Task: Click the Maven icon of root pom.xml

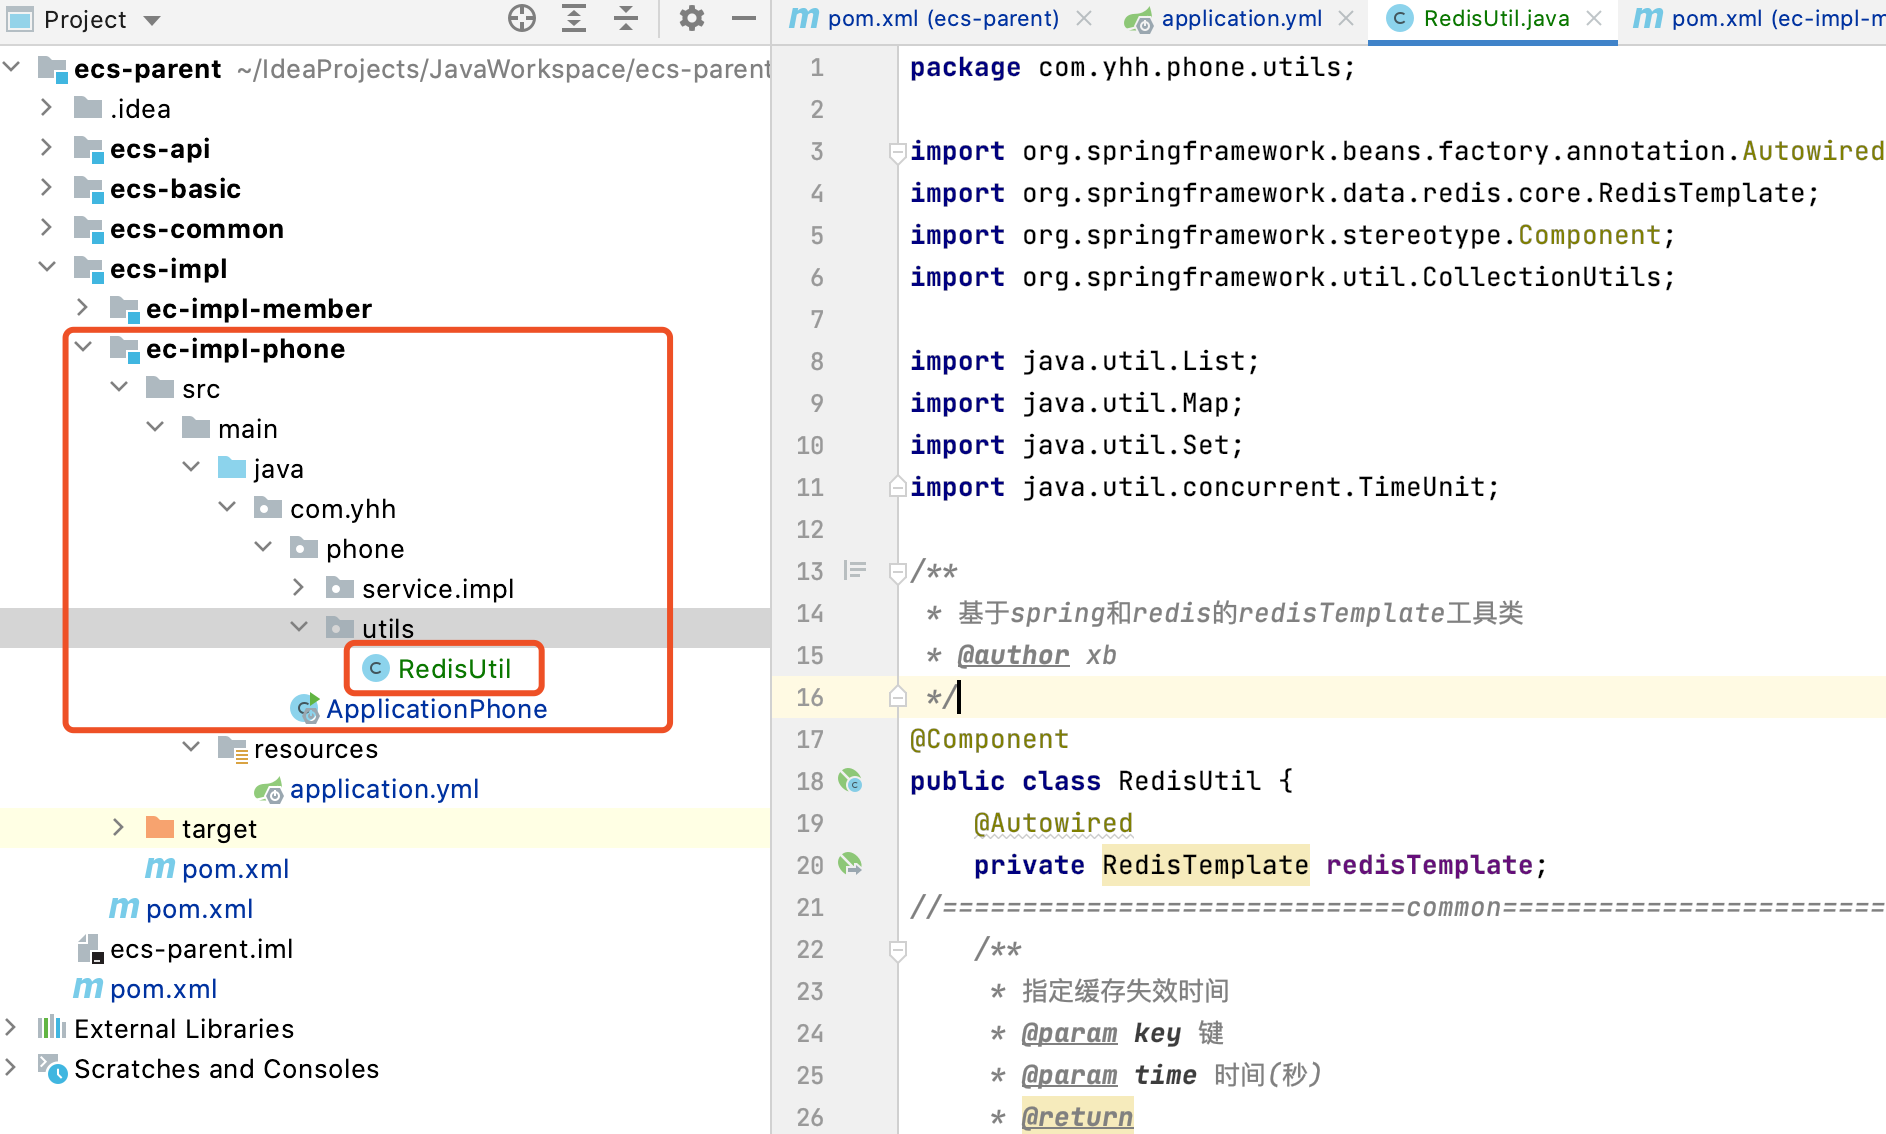Action: [88, 988]
